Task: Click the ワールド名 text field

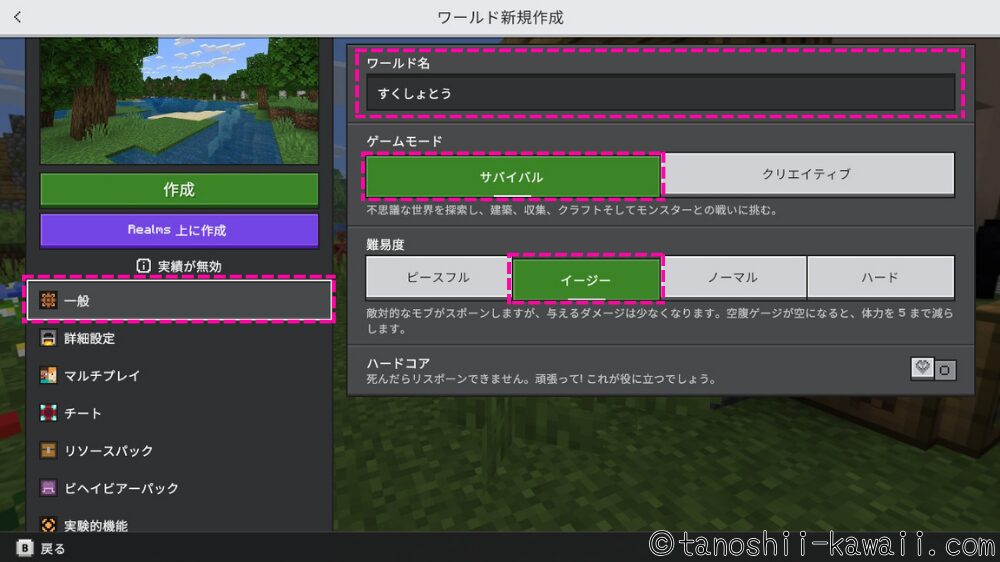Action: [x=660, y=93]
